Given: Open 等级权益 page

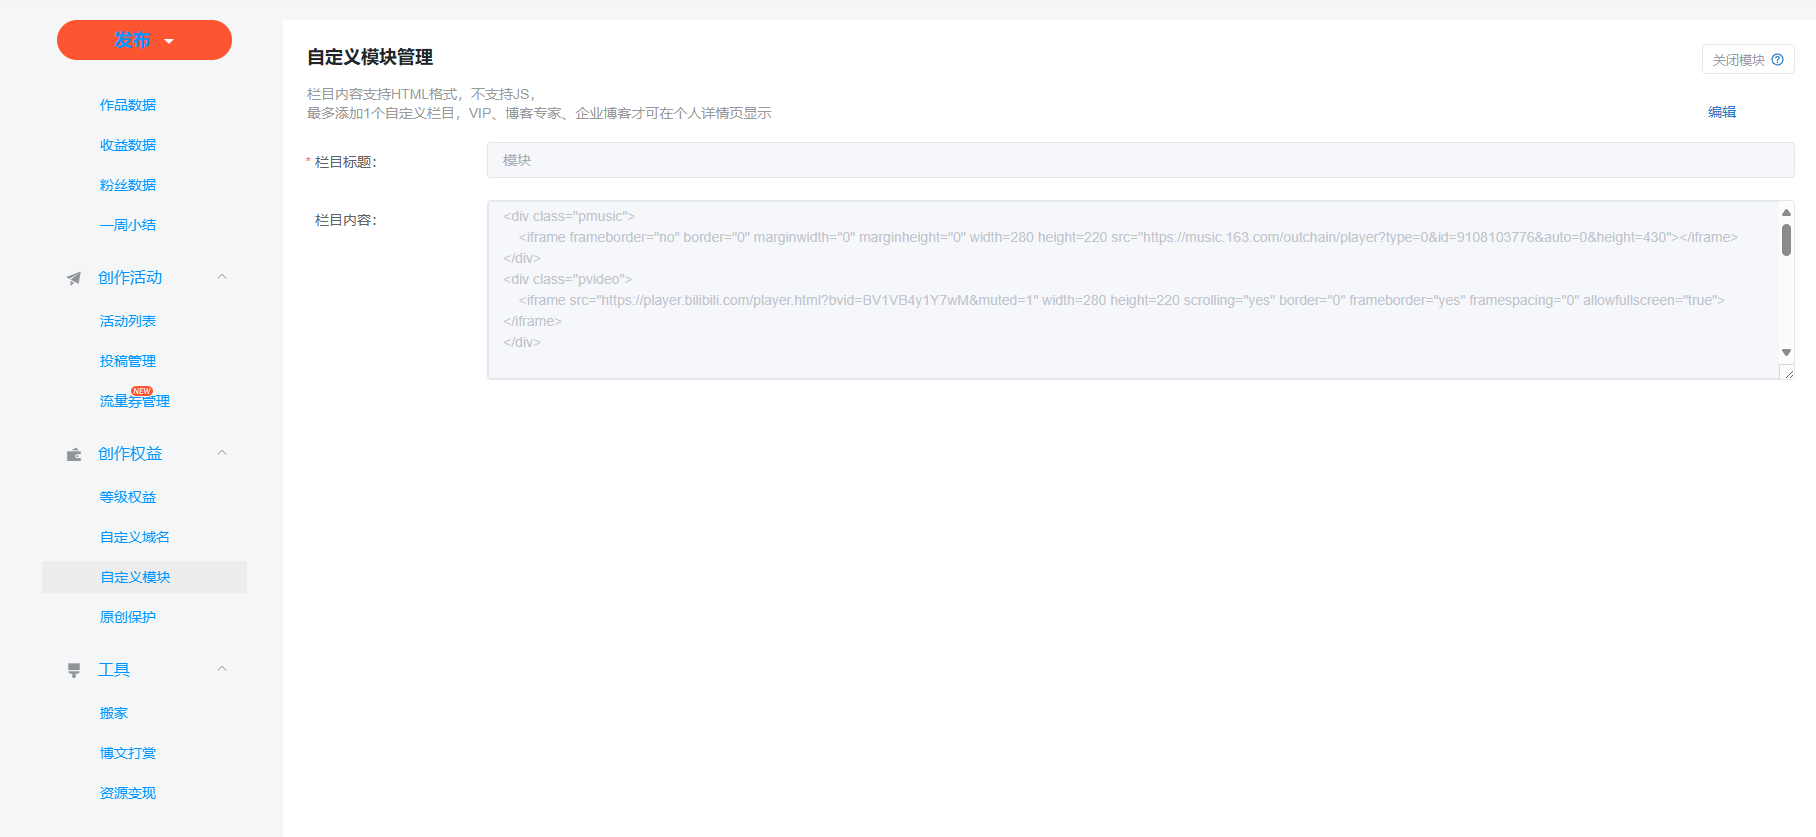Looking at the screenshot, I should click(128, 497).
